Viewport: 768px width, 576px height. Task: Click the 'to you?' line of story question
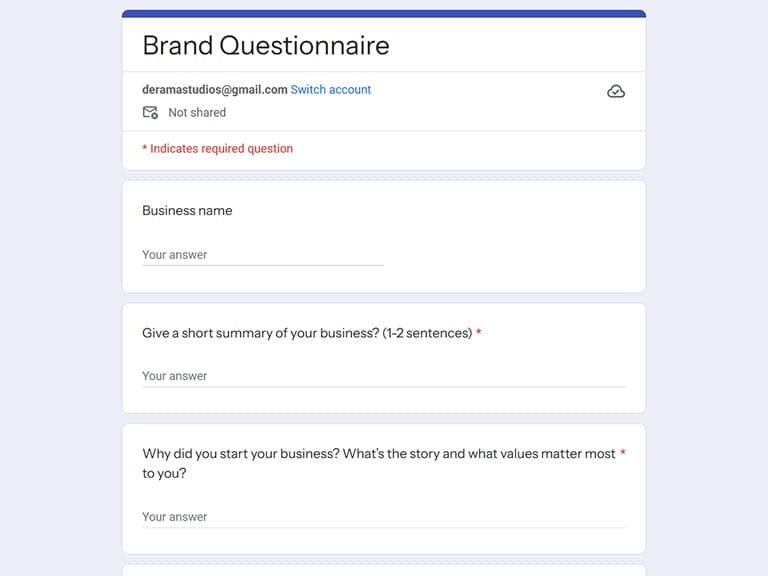click(164, 474)
